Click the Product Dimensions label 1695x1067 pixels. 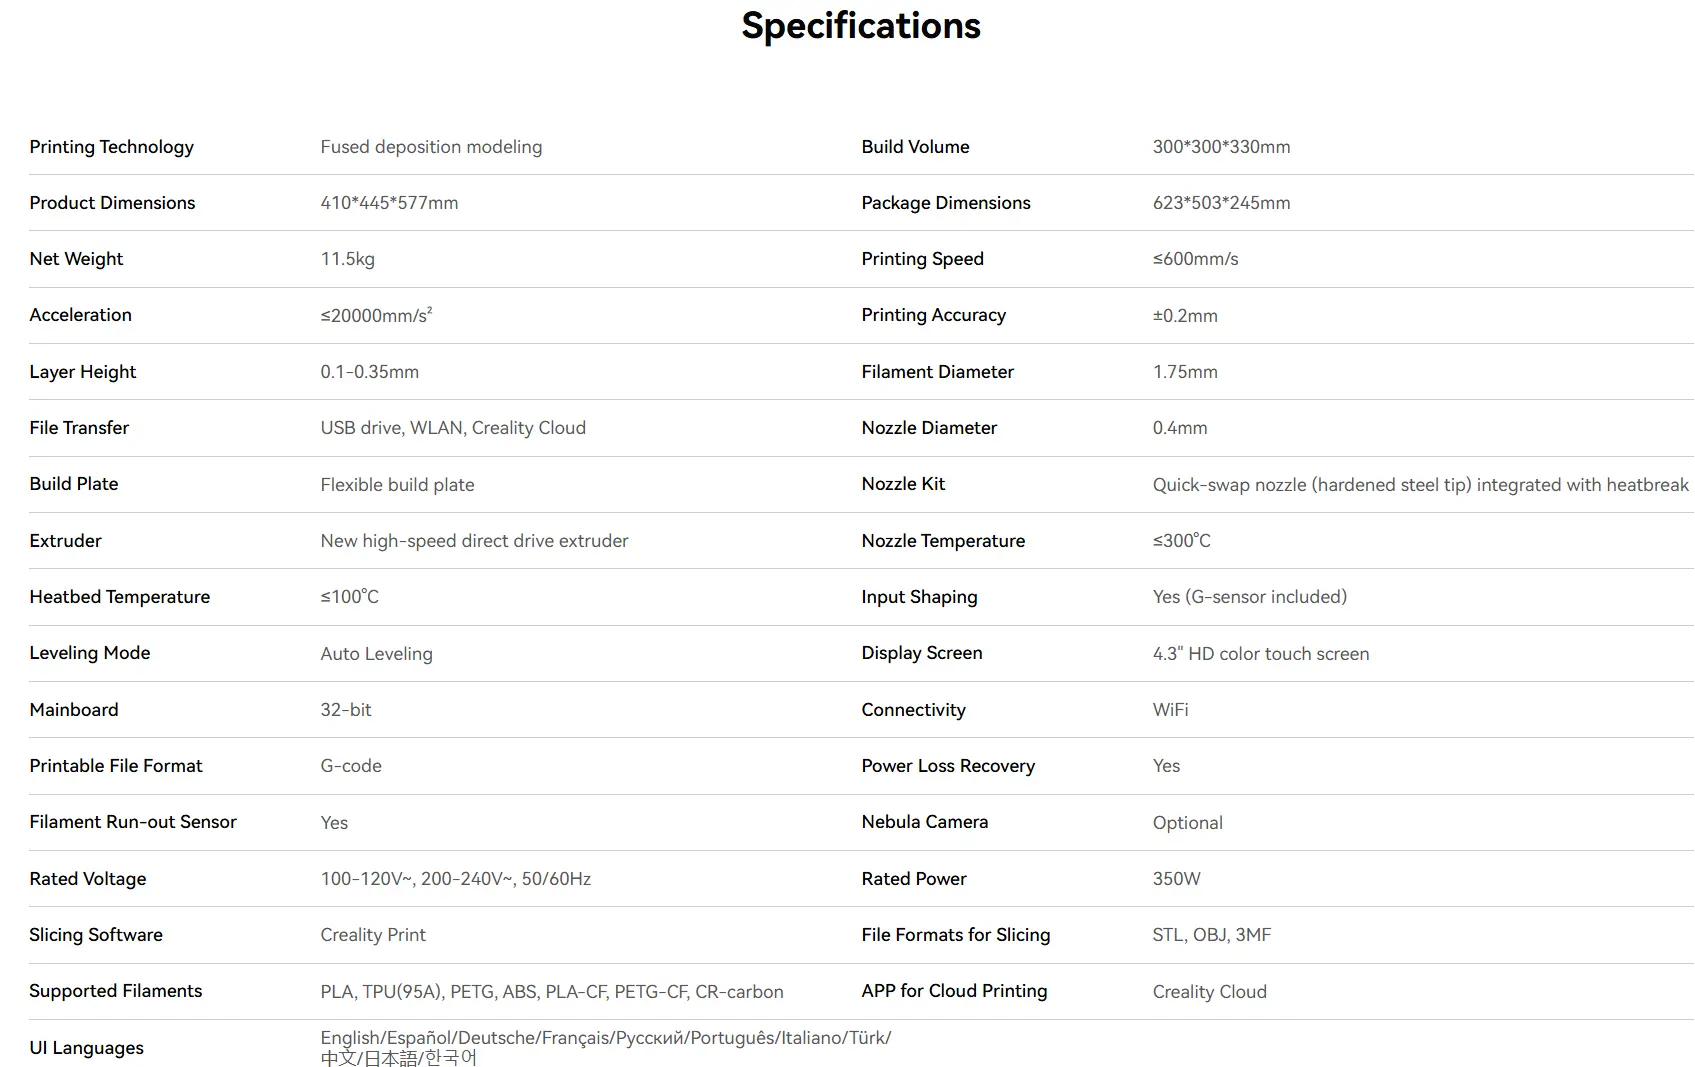112,203
